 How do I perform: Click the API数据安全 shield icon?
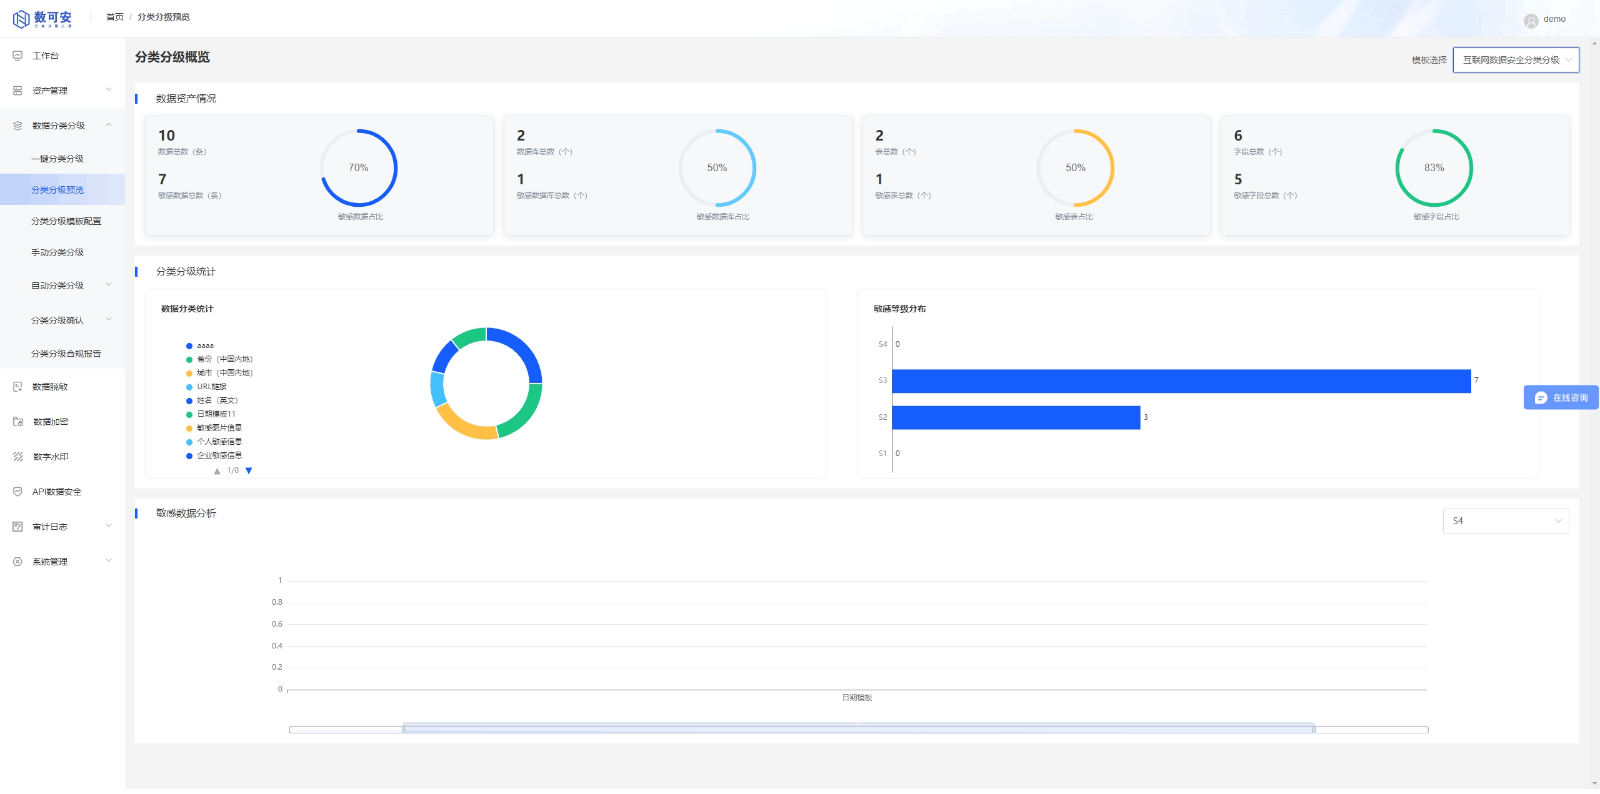coord(17,492)
